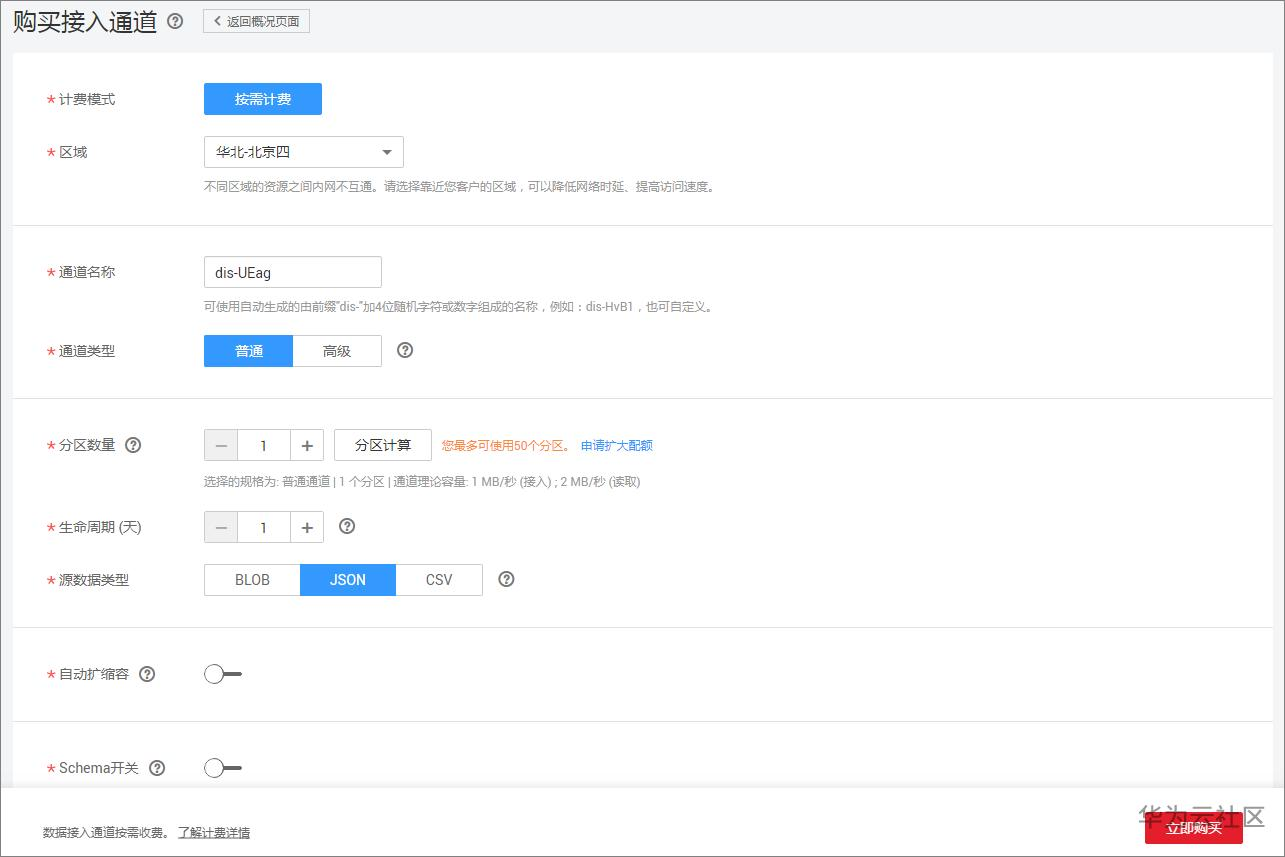Select CSV as the source data type
The width and height of the screenshot is (1285, 857).
(x=439, y=579)
